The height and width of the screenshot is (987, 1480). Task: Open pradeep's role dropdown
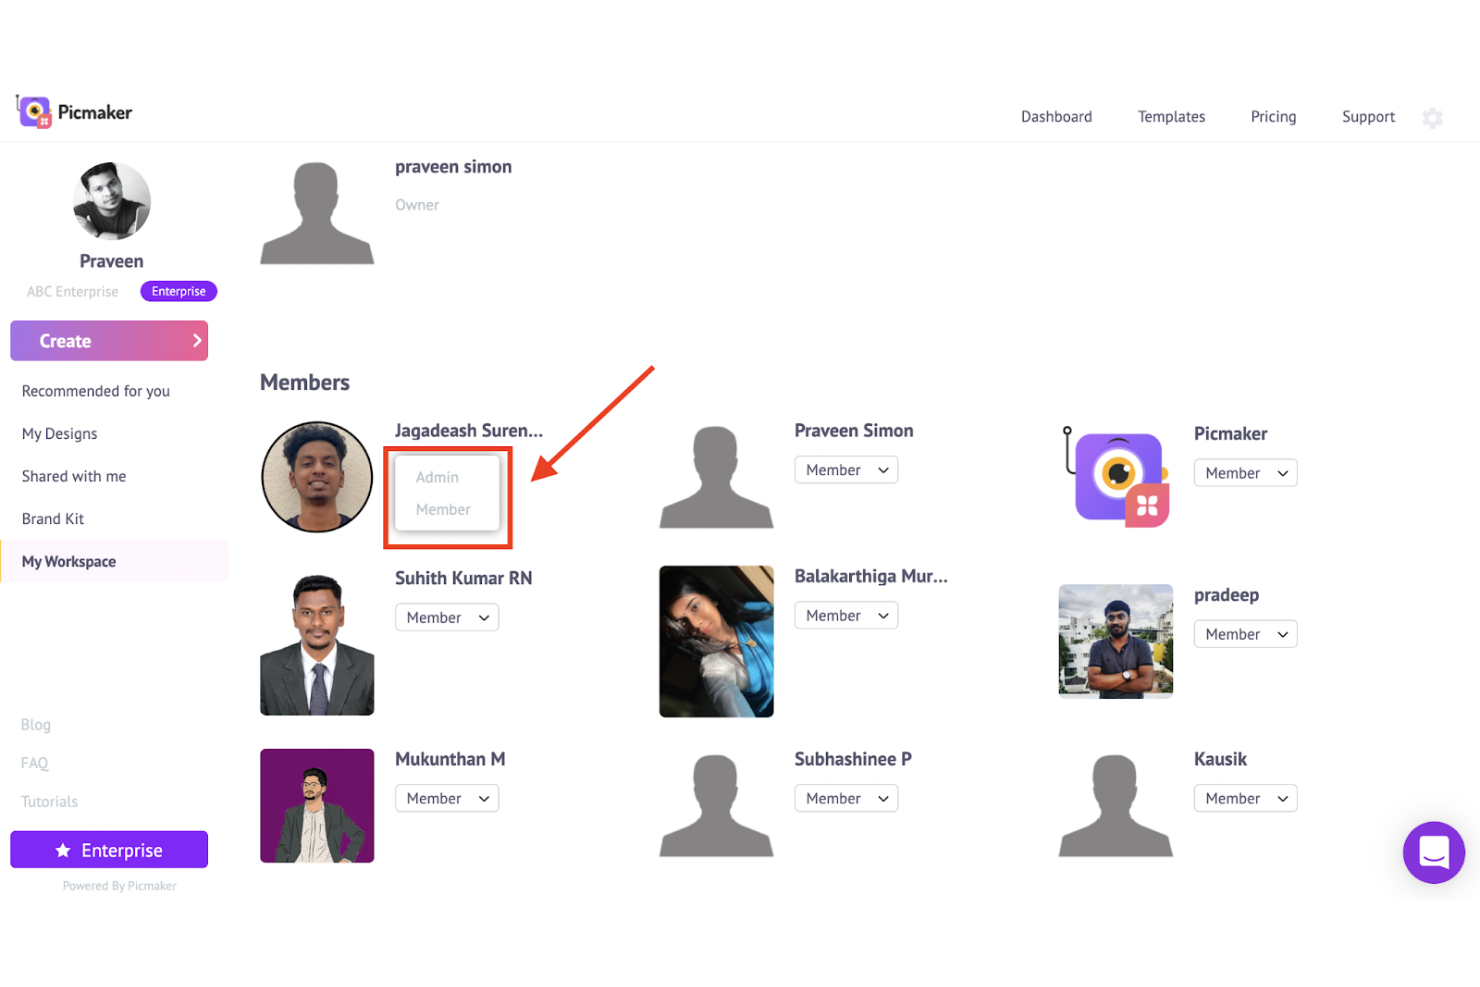point(1245,633)
